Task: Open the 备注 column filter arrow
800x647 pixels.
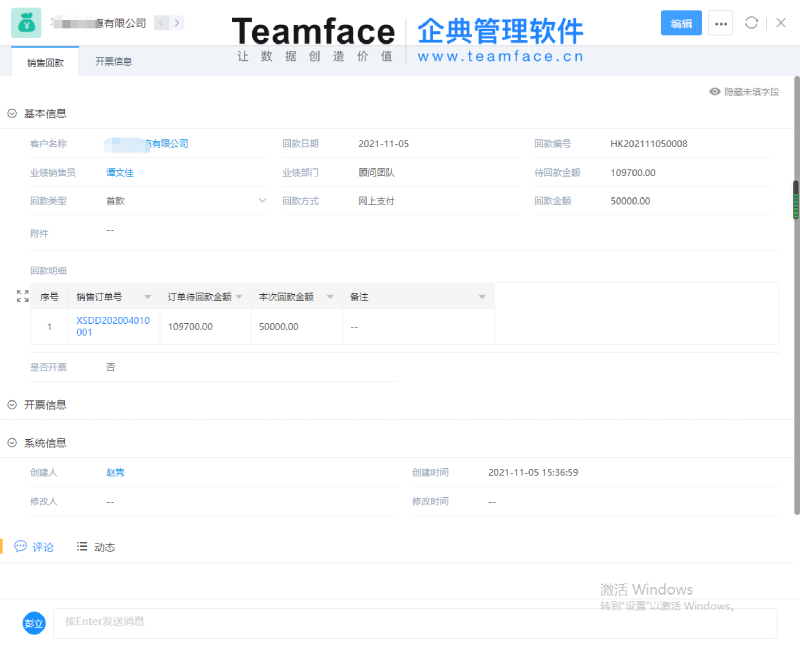Action: point(482,297)
